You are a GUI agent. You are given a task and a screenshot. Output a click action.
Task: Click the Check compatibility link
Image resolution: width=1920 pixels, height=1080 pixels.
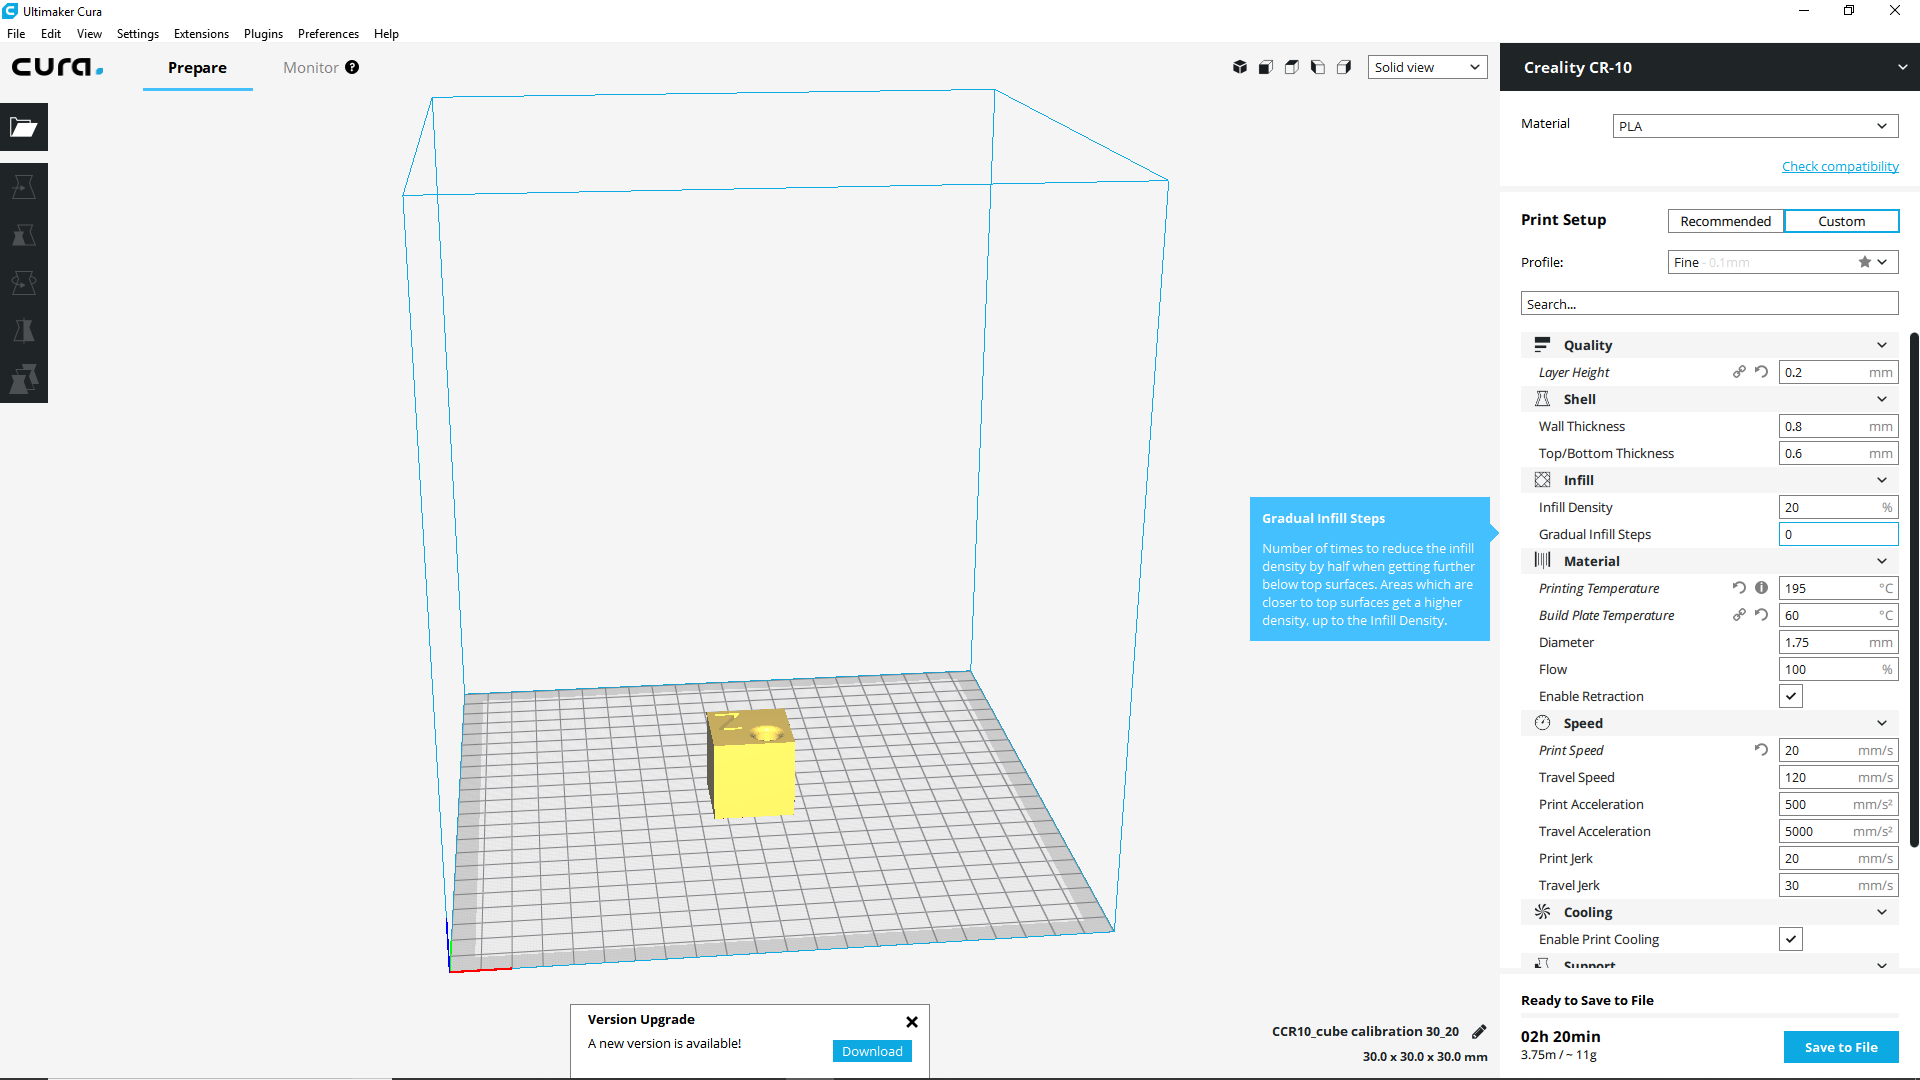(x=1840, y=166)
